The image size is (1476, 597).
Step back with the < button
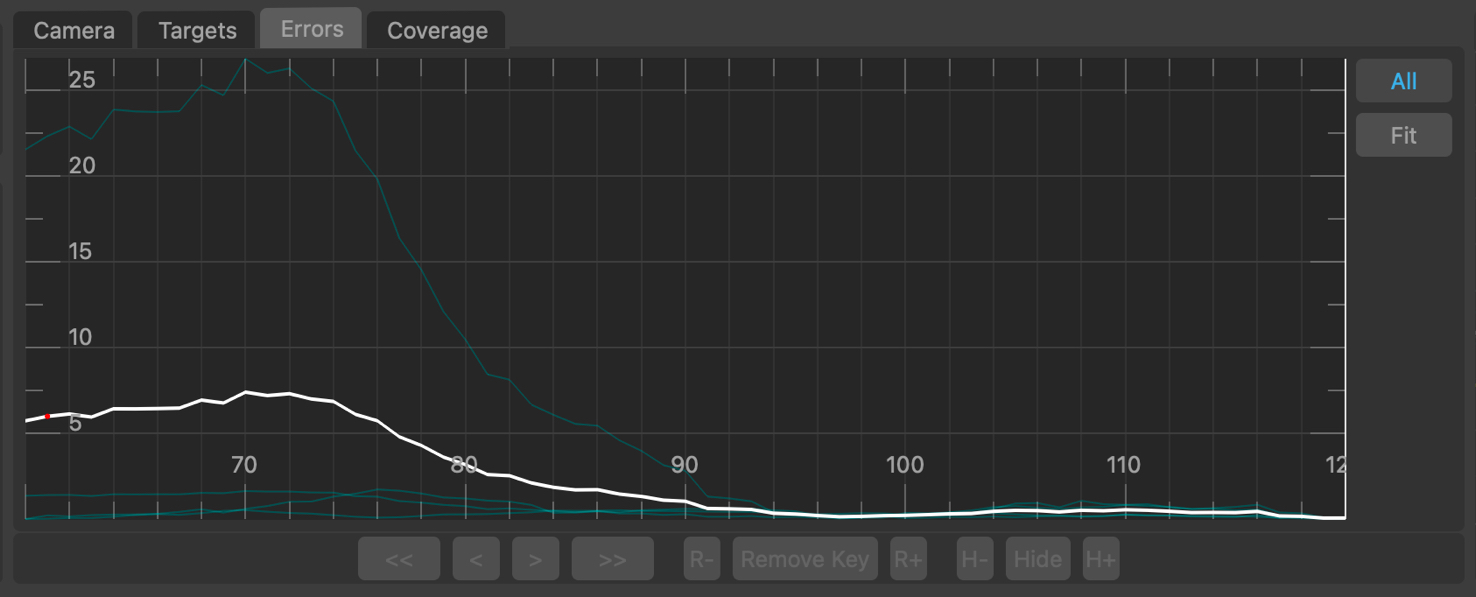(x=476, y=559)
